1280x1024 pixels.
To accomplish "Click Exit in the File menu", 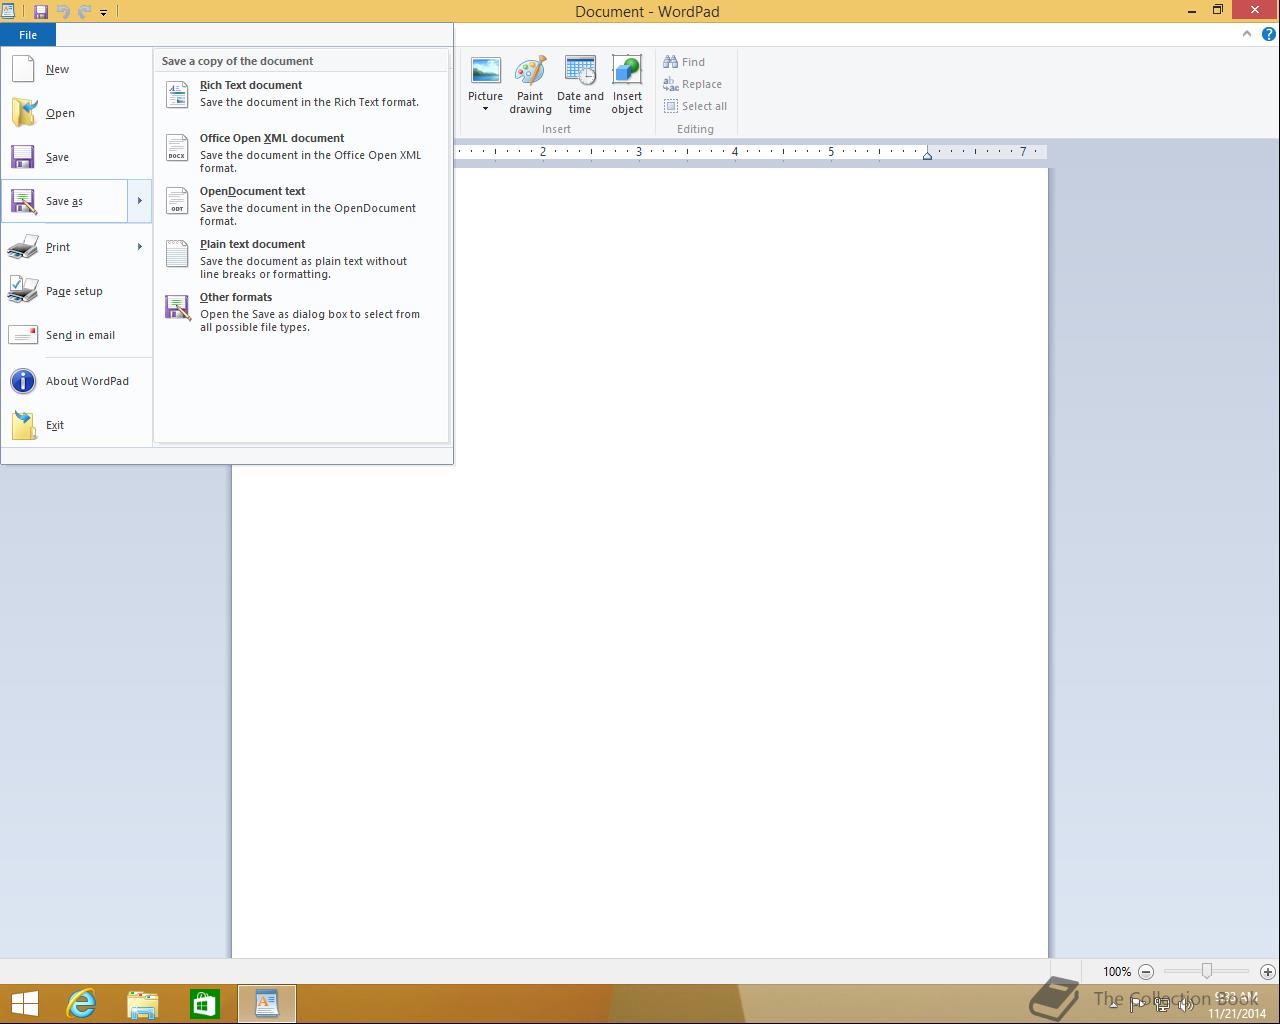I will pos(76,425).
